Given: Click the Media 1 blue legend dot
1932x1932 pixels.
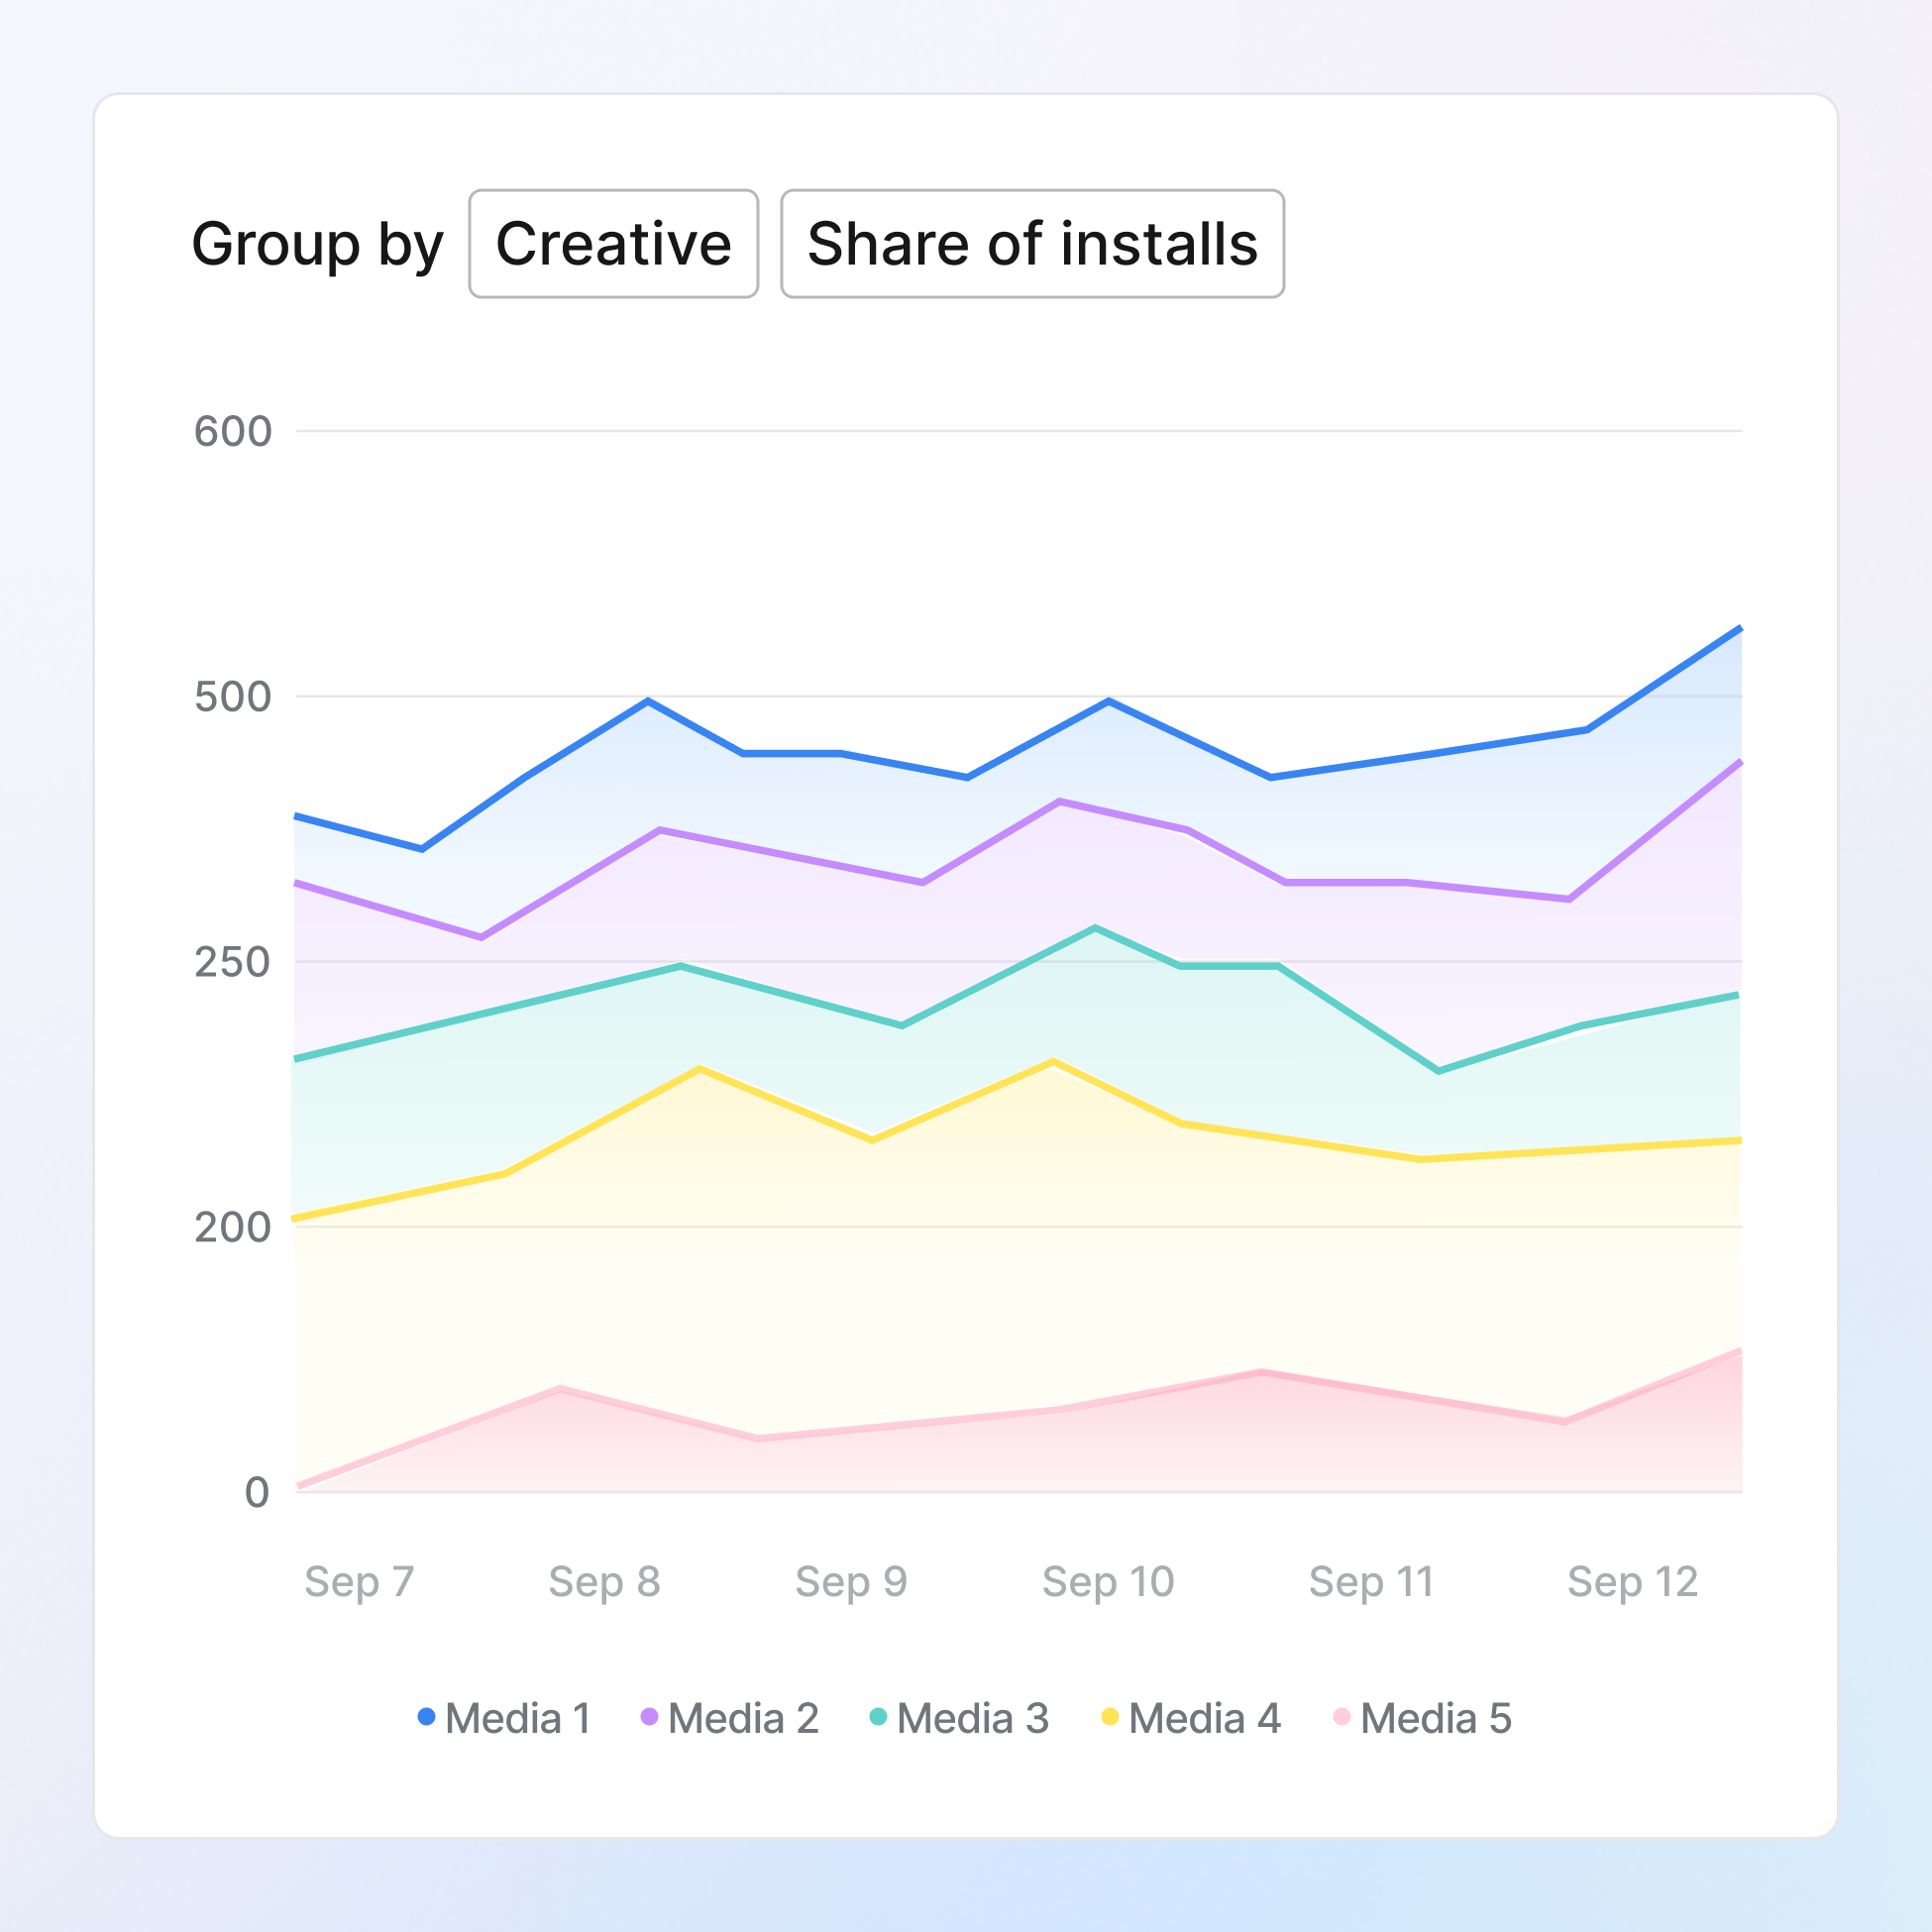Looking at the screenshot, I should pyautogui.click(x=428, y=1718).
